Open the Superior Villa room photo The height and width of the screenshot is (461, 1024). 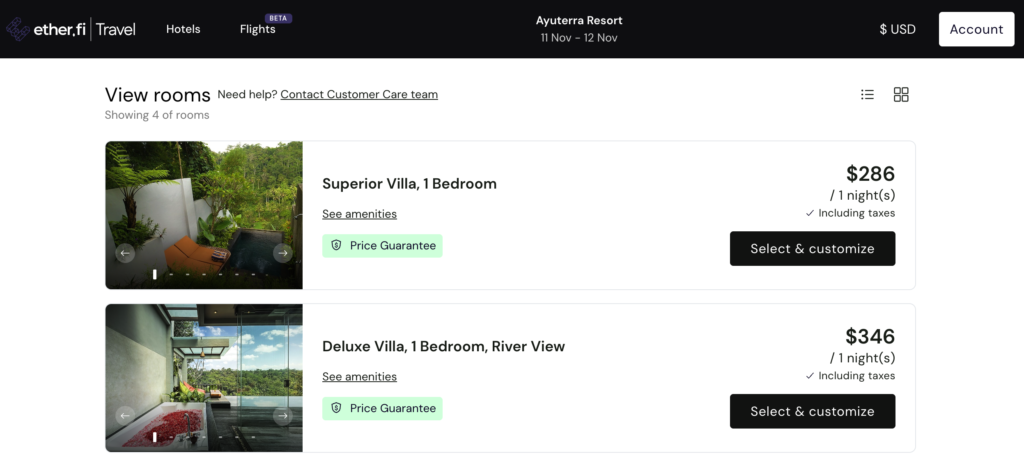204,200
